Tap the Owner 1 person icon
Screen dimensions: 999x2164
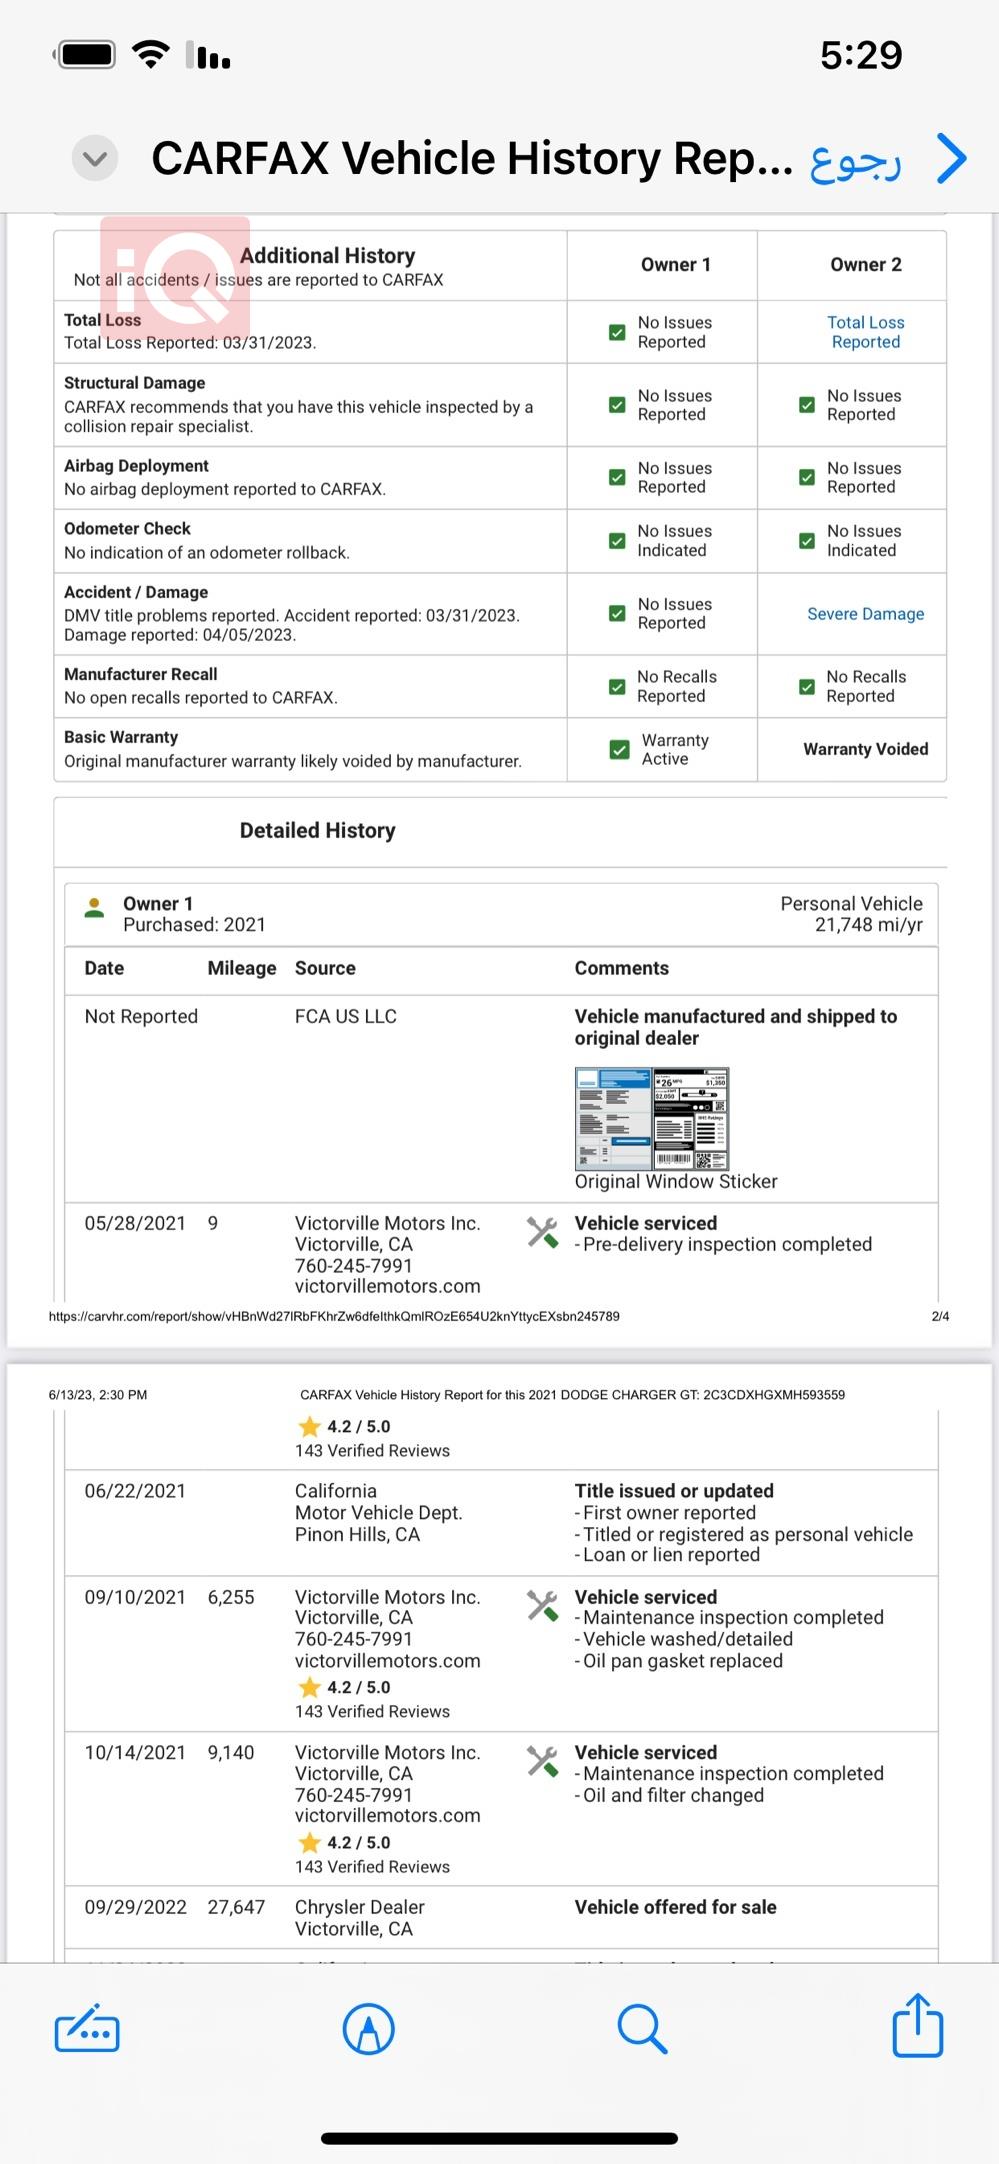point(95,908)
